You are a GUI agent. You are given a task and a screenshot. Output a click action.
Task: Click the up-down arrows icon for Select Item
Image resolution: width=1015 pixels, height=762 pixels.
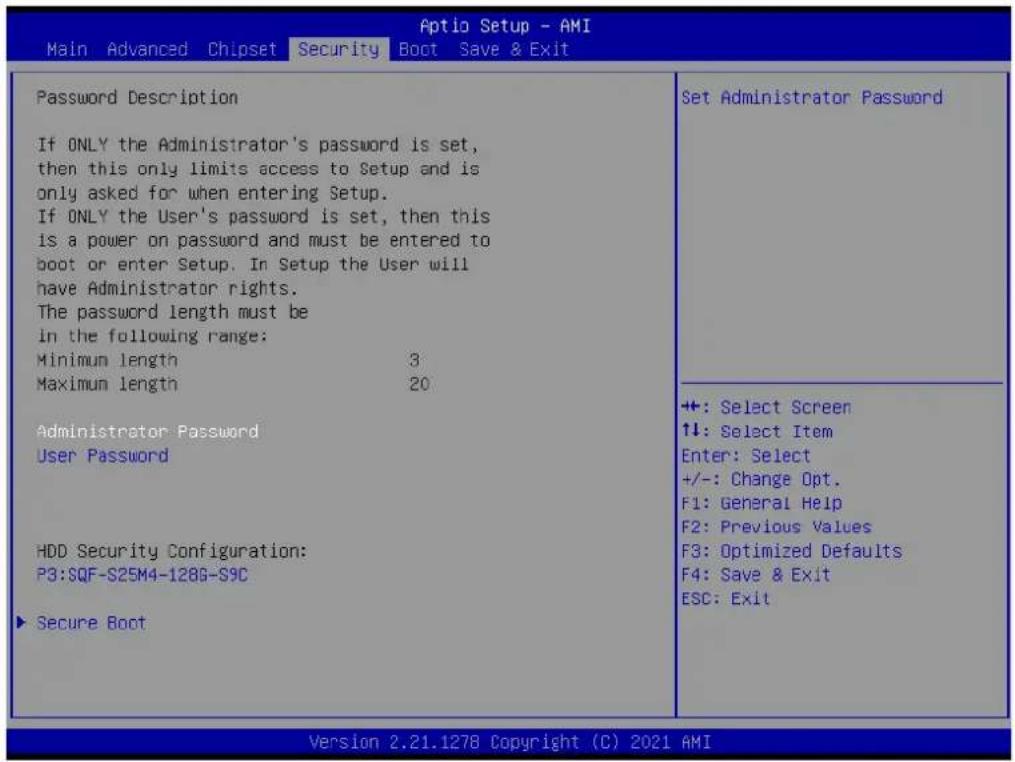pyautogui.click(x=691, y=431)
